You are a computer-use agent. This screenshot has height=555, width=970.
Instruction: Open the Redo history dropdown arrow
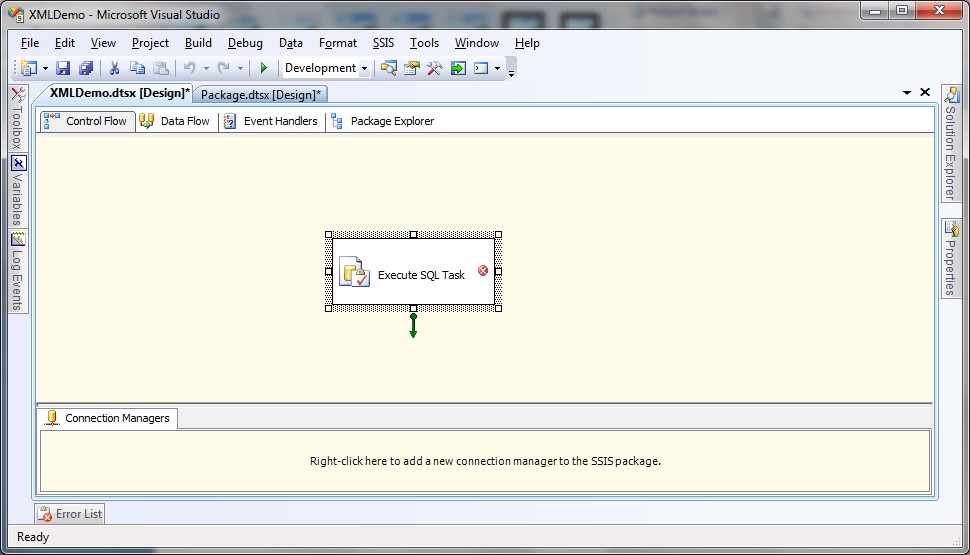point(240,69)
